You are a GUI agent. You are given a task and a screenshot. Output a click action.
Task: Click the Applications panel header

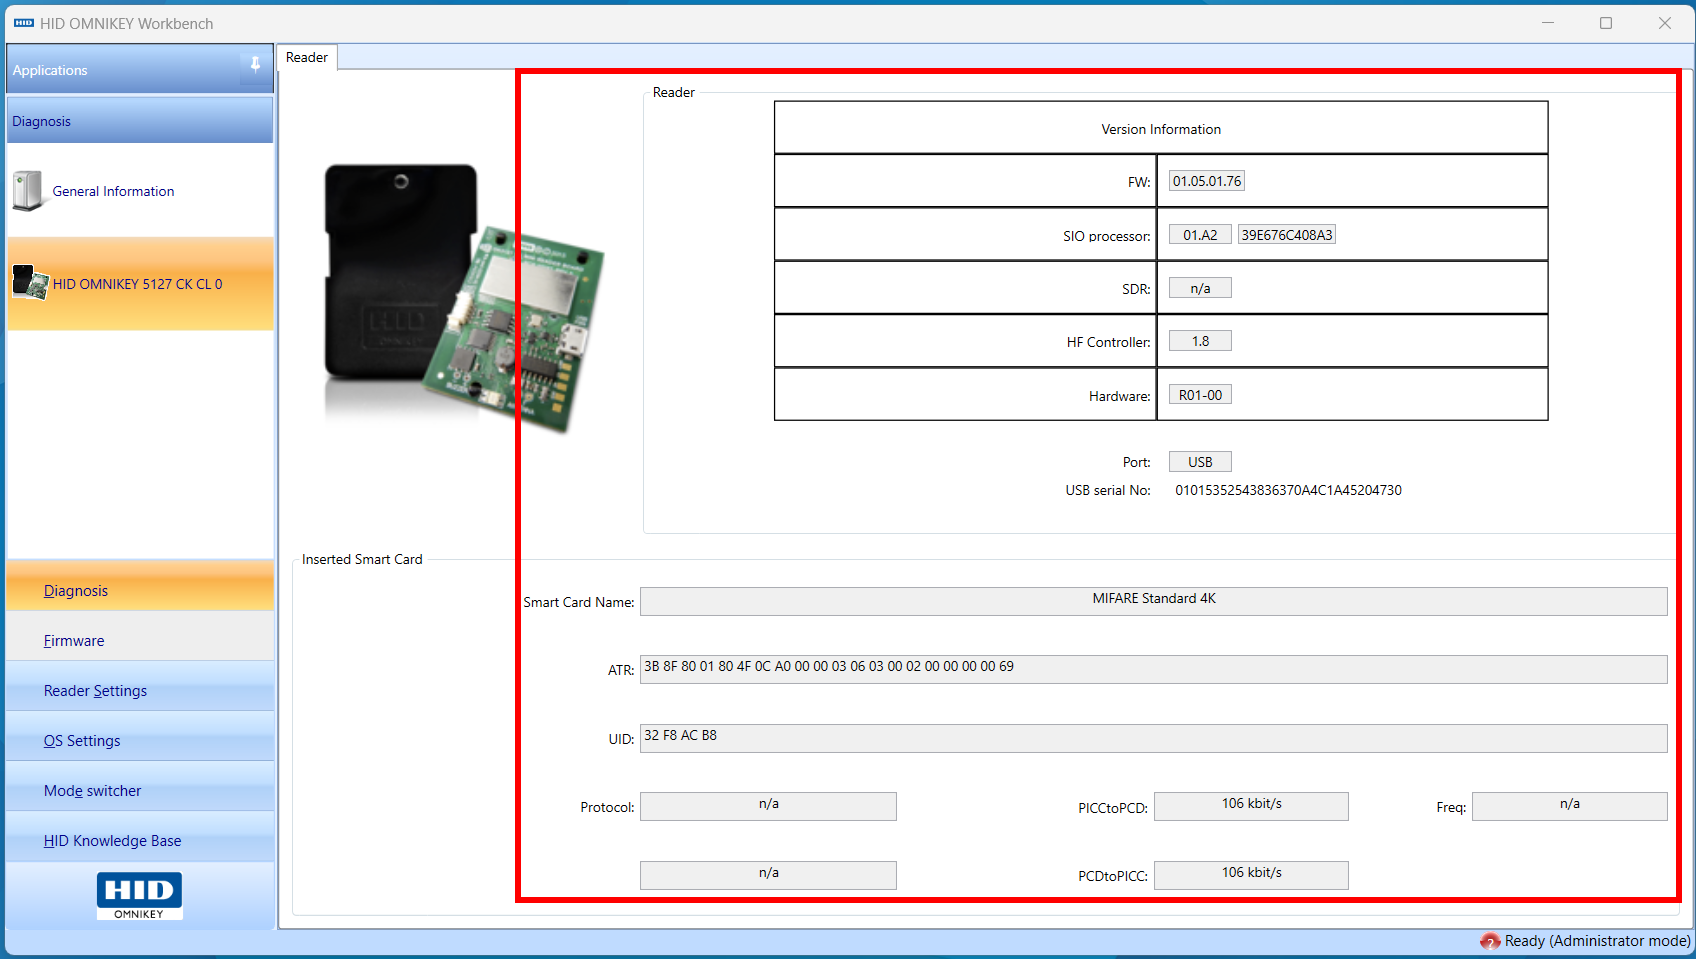click(140, 69)
